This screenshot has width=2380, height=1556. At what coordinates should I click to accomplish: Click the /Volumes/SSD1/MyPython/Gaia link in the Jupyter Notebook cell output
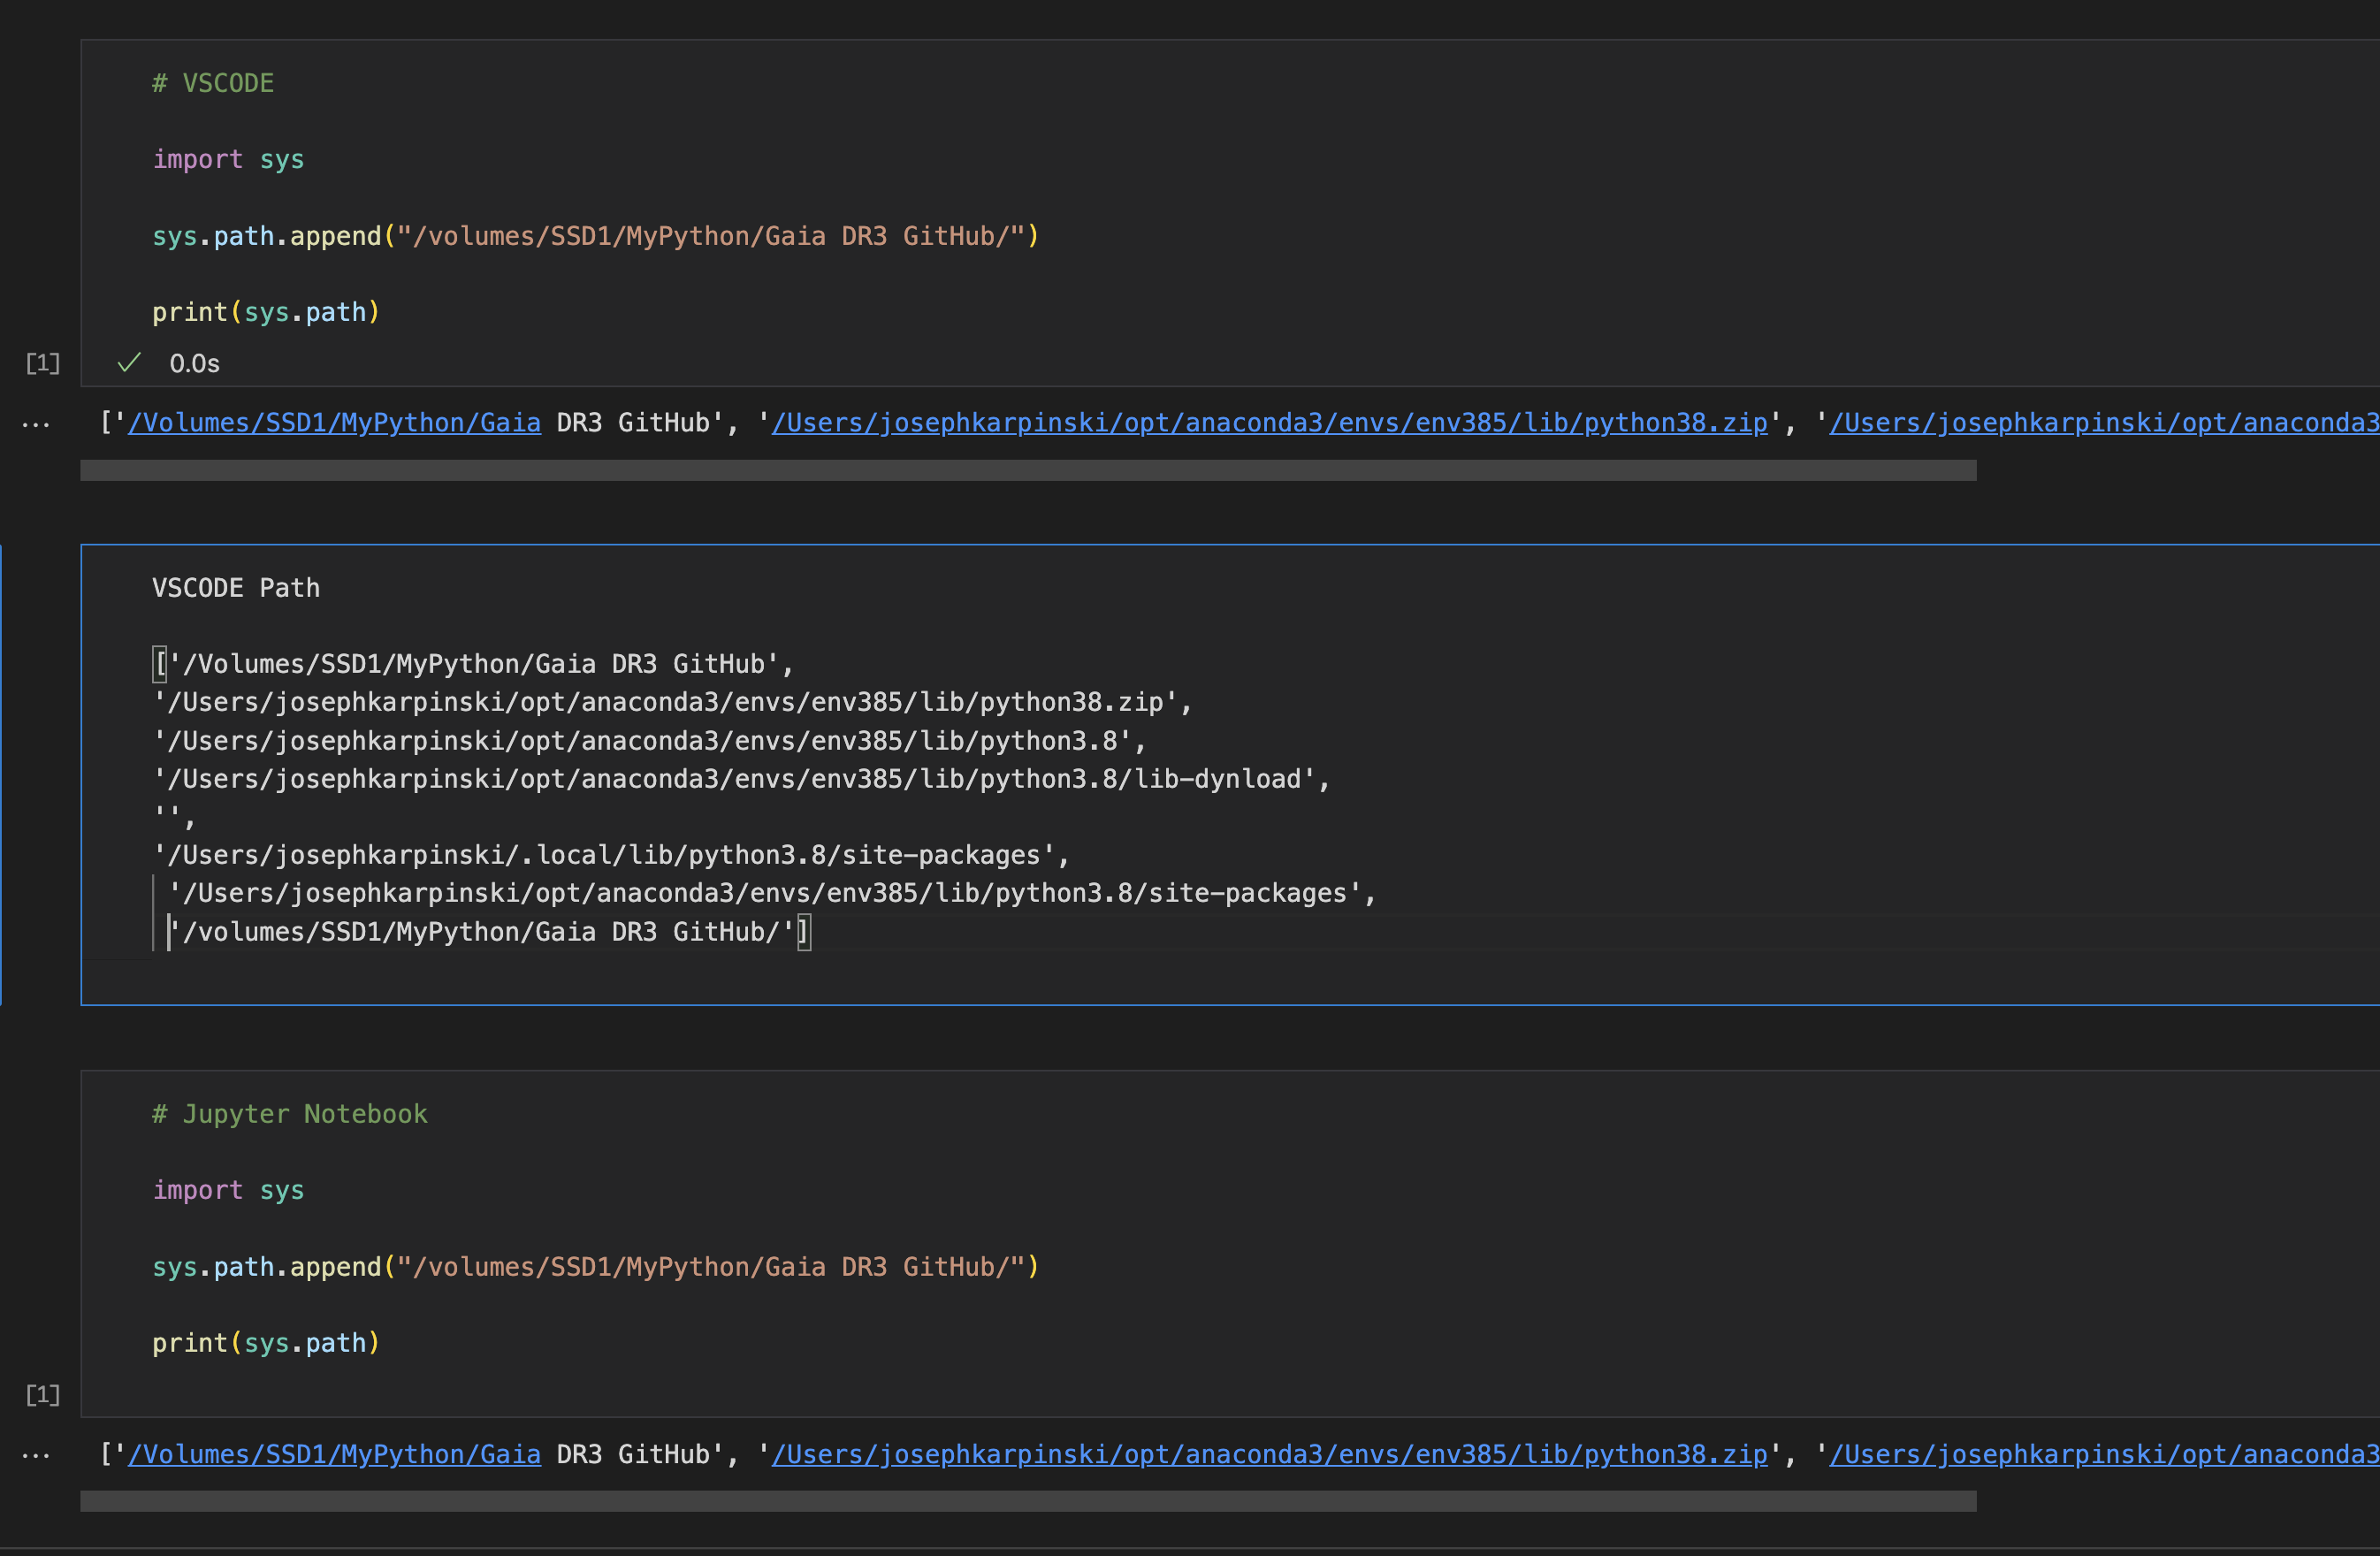tap(334, 1454)
